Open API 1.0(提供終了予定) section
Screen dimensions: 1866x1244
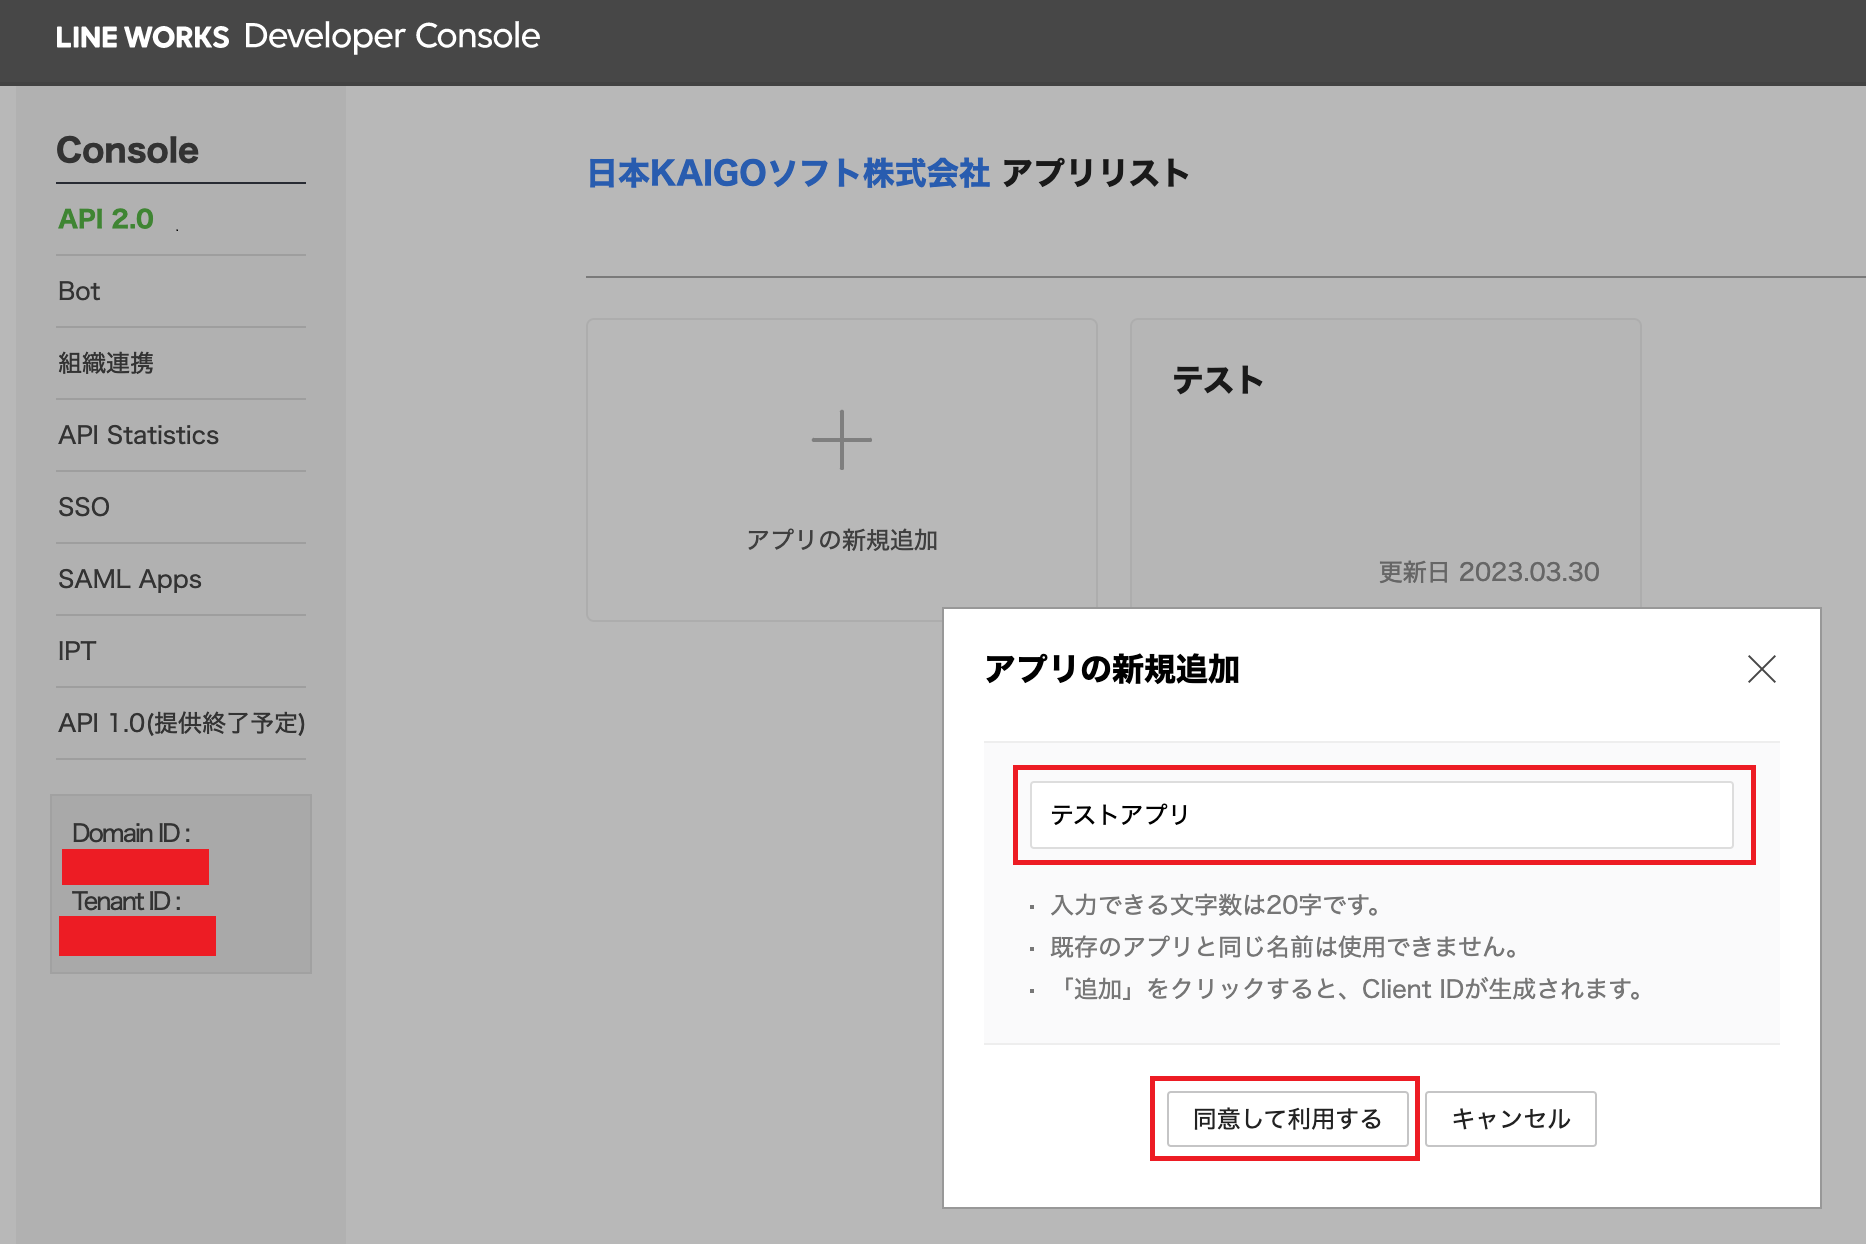182,723
